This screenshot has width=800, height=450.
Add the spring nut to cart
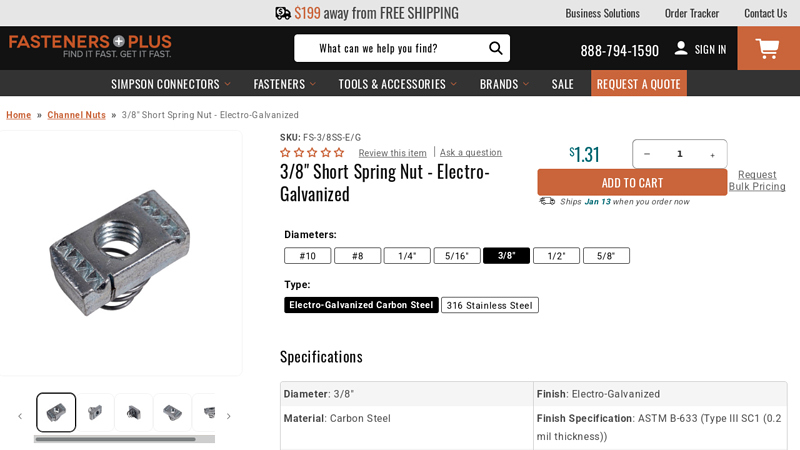coord(632,183)
